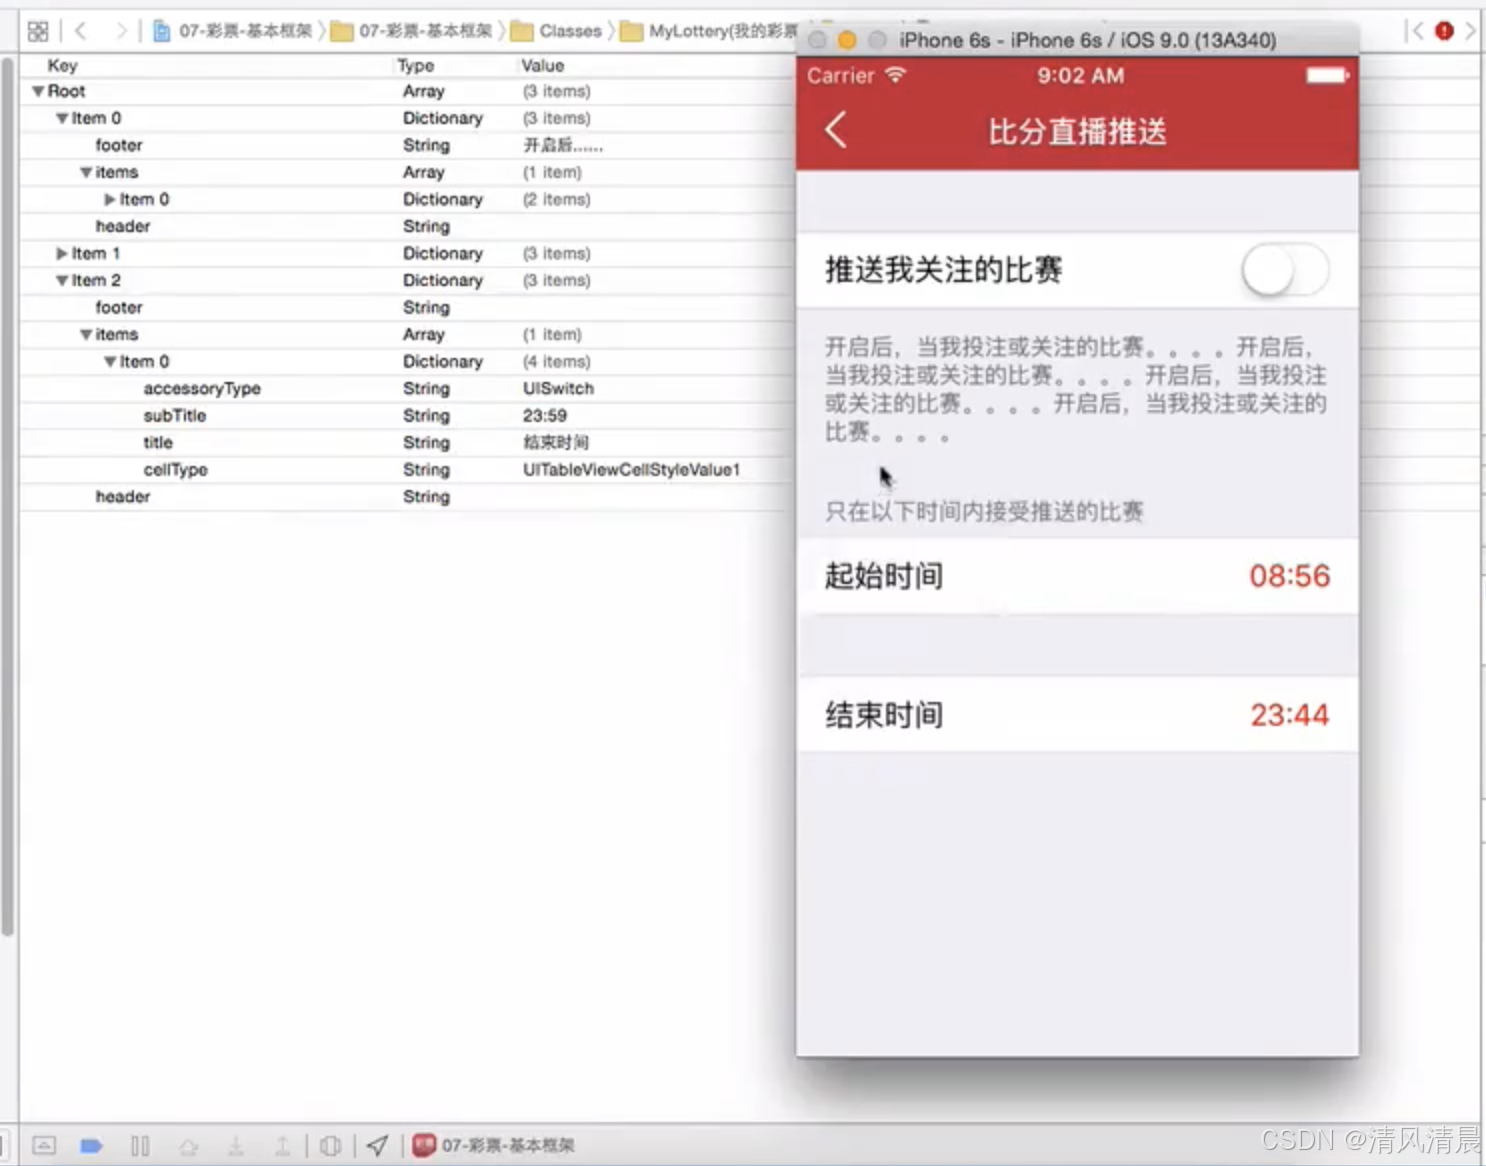Open the Debug View Hierarchy icon

tap(330, 1146)
